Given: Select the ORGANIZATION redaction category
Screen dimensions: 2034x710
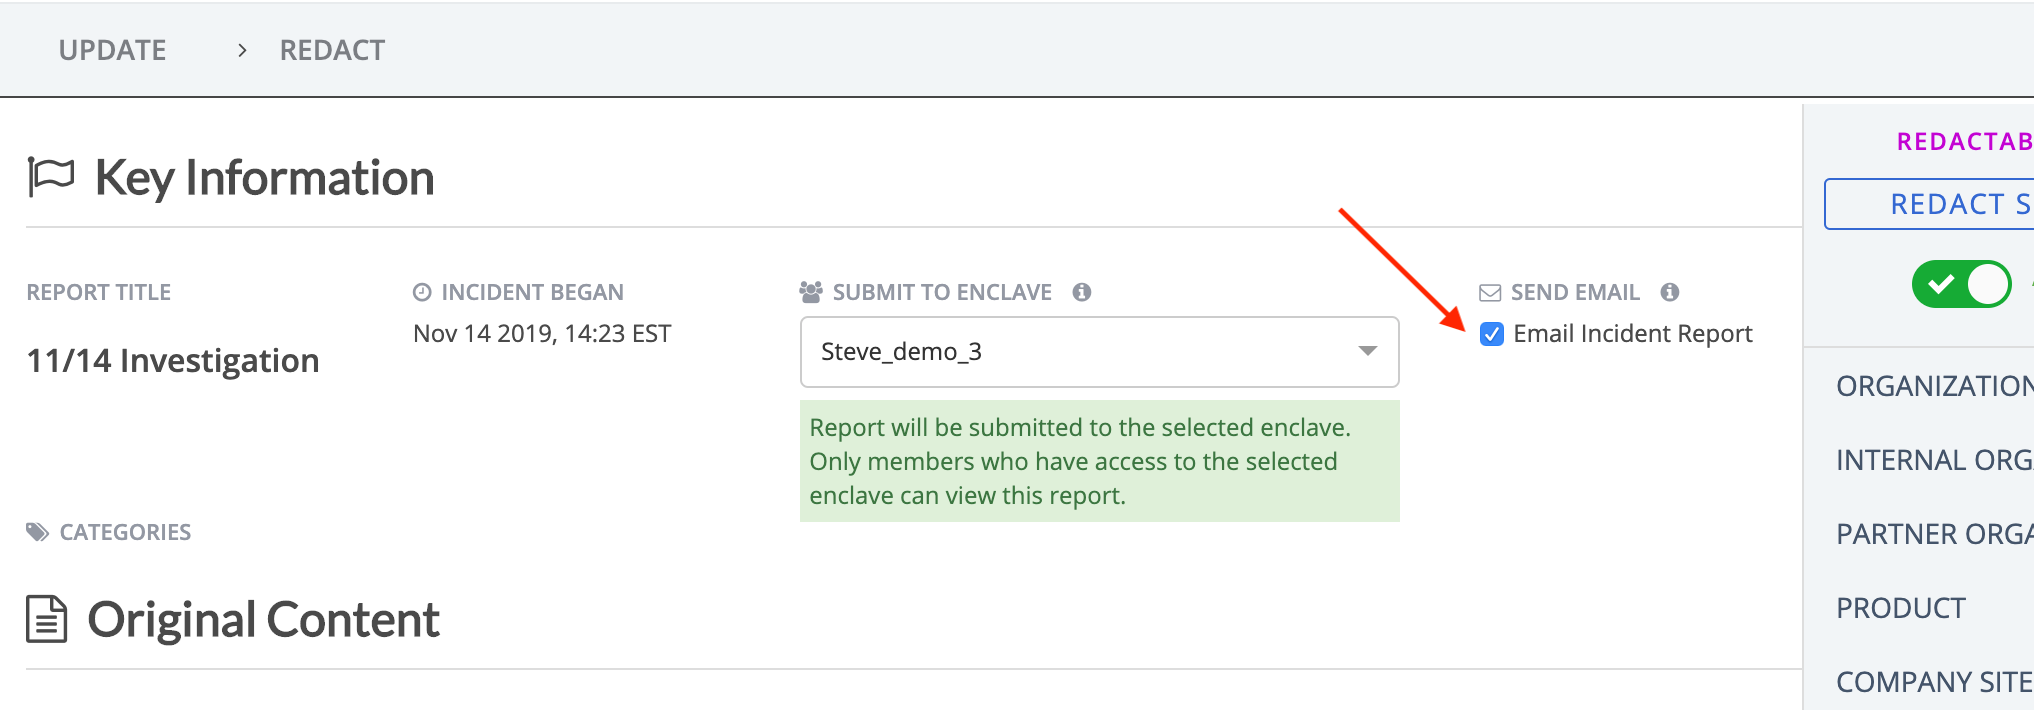Looking at the screenshot, I should pyautogui.click(x=1934, y=386).
